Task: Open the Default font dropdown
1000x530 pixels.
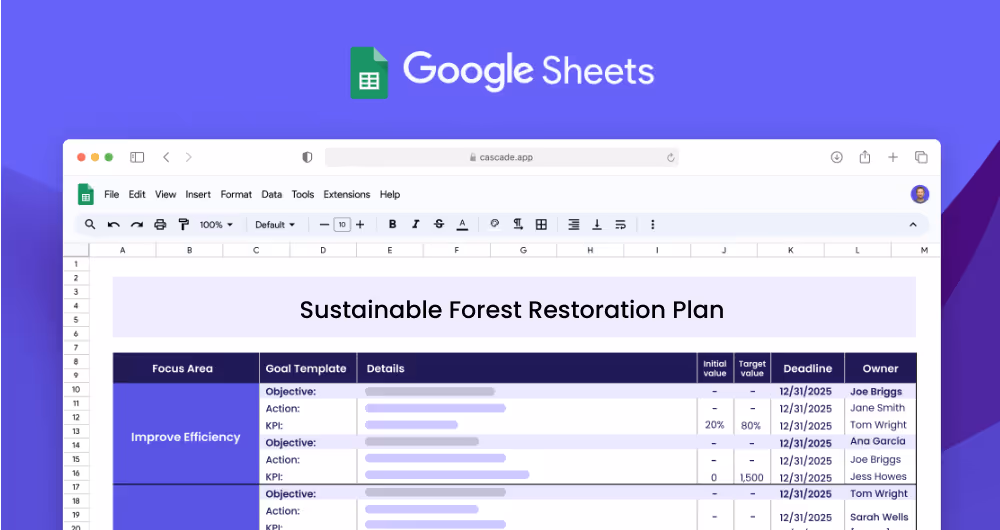Action: coord(275,225)
